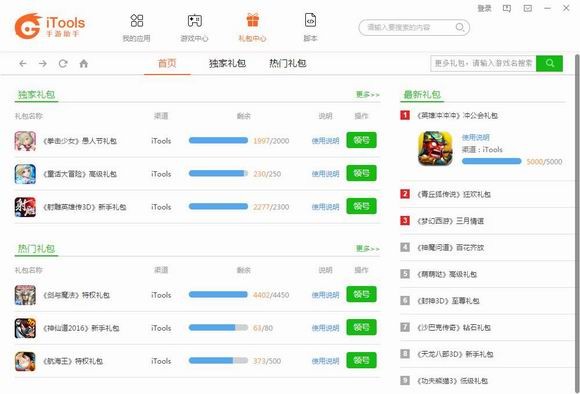
Task: Open 《天龙八部3D》新手礼包 in latest list
Action: pos(455,354)
